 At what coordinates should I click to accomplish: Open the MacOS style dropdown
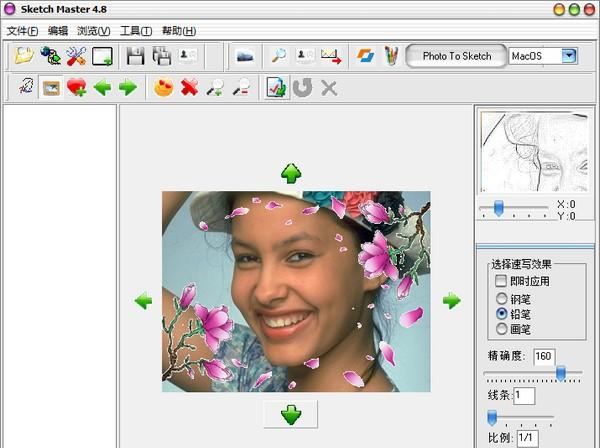click(569, 56)
